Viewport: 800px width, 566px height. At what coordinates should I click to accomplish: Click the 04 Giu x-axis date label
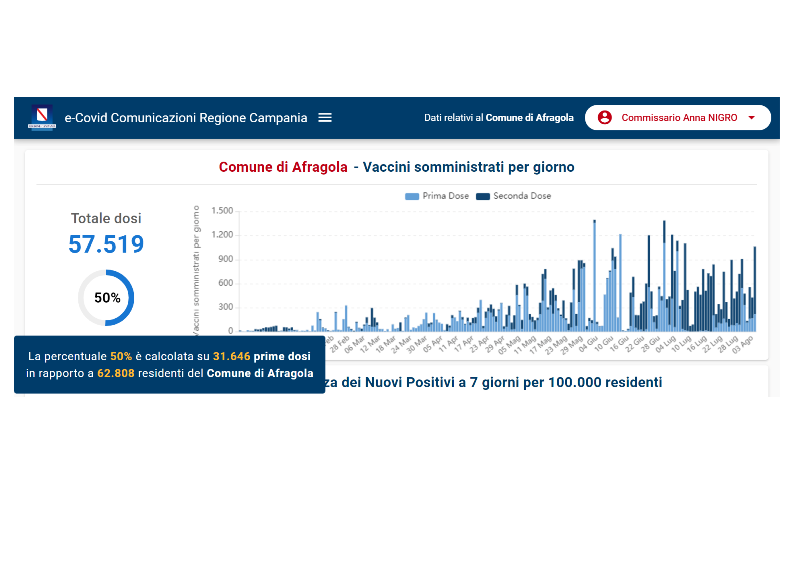tap(588, 344)
